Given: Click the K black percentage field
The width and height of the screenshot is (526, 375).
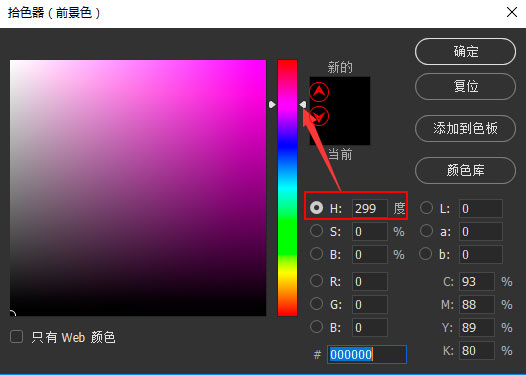Looking at the screenshot, I should point(477,351).
